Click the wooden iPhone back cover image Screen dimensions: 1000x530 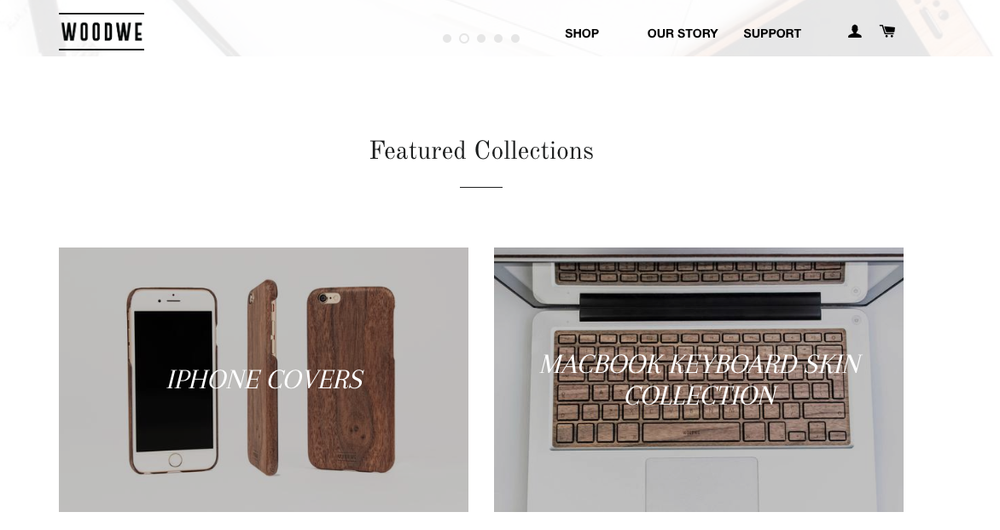click(351, 379)
